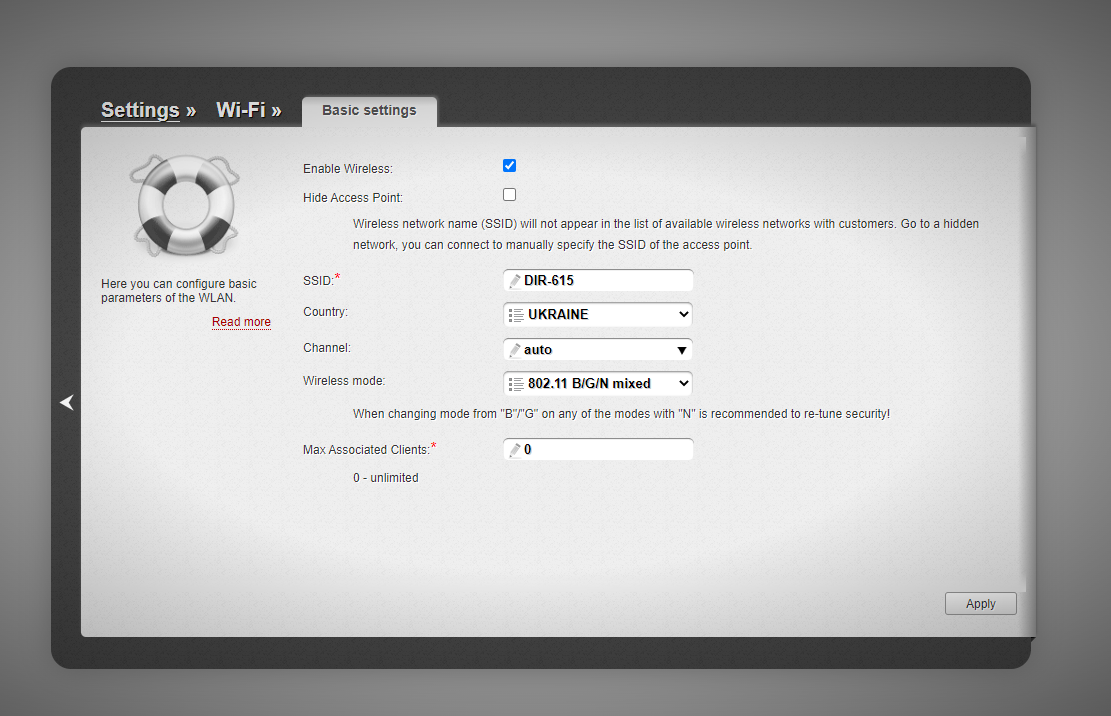
Task: Switch to the Basic settings tab
Action: (369, 111)
